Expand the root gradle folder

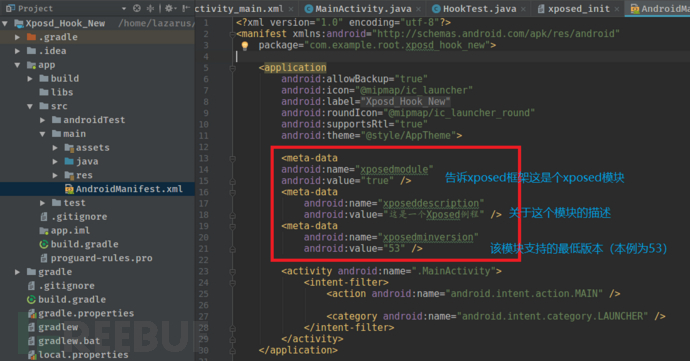pyautogui.click(x=18, y=272)
